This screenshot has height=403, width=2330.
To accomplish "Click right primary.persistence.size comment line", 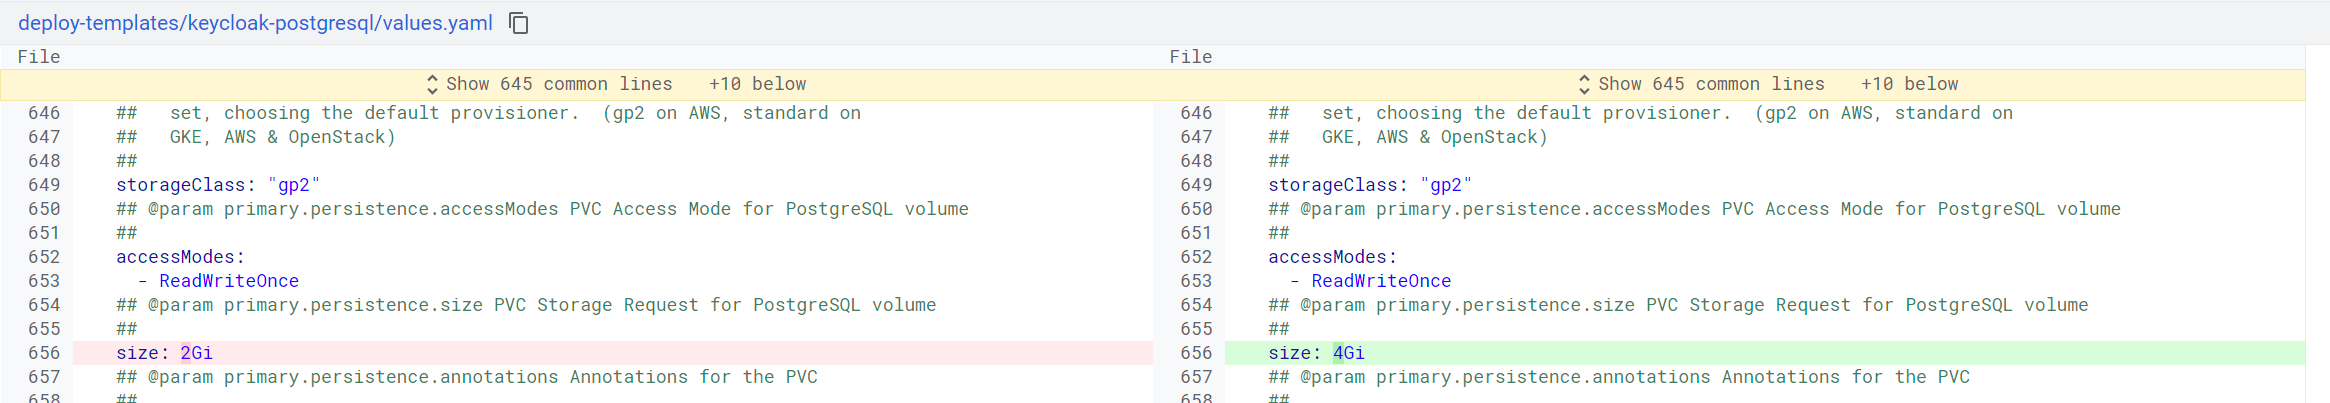I will 1678,305.
